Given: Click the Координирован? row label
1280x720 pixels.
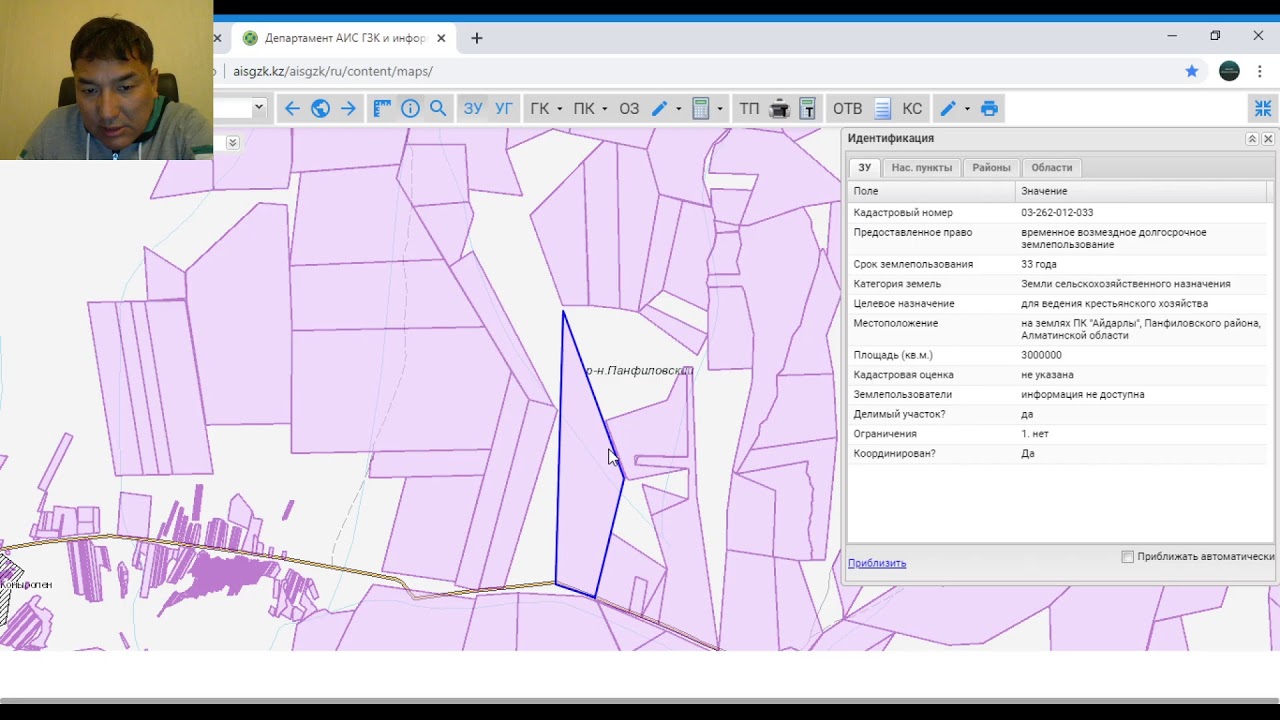Looking at the screenshot, I should (x=894, y=454).
